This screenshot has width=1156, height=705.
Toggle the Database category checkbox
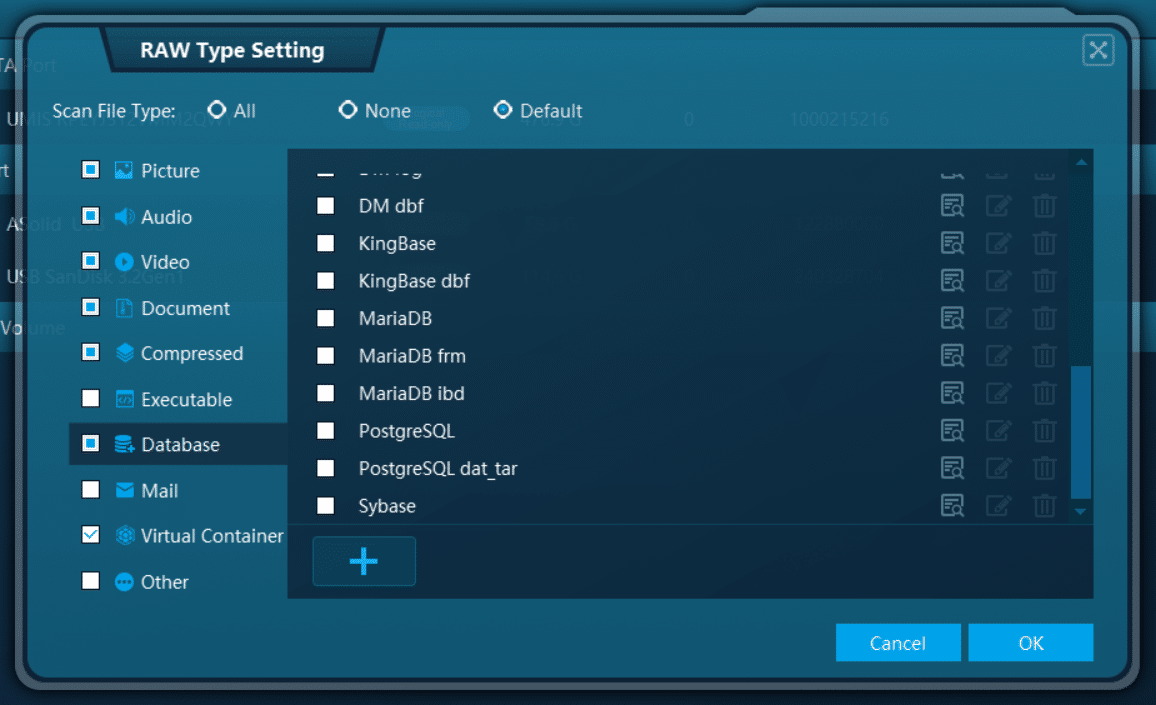tap(91, 443)
